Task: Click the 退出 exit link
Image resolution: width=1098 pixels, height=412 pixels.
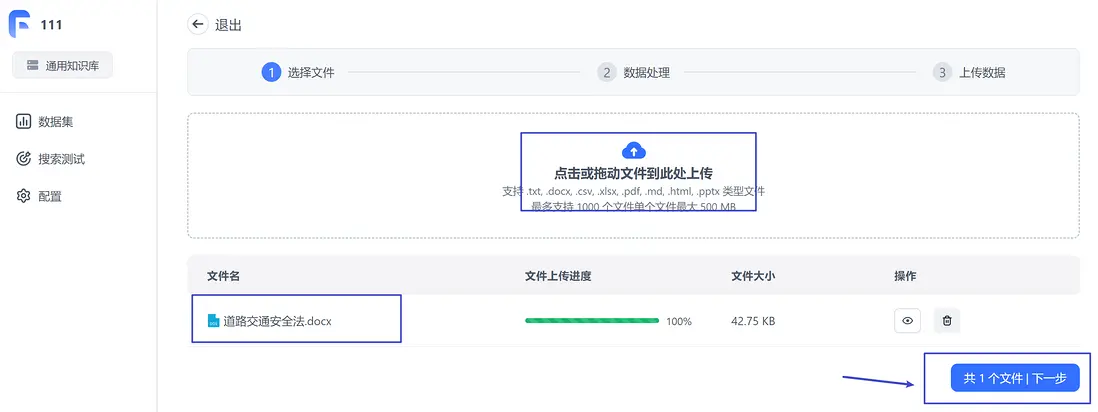Action: (x=228, y=25)
